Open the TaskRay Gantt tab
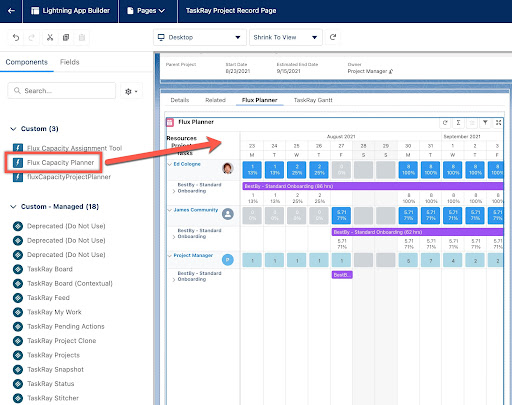 pyautogui.click(x=313, y=100)
